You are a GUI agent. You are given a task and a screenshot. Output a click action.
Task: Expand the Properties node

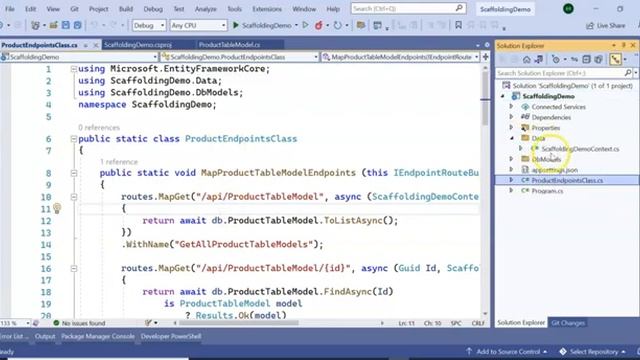(x=511, y=128)
